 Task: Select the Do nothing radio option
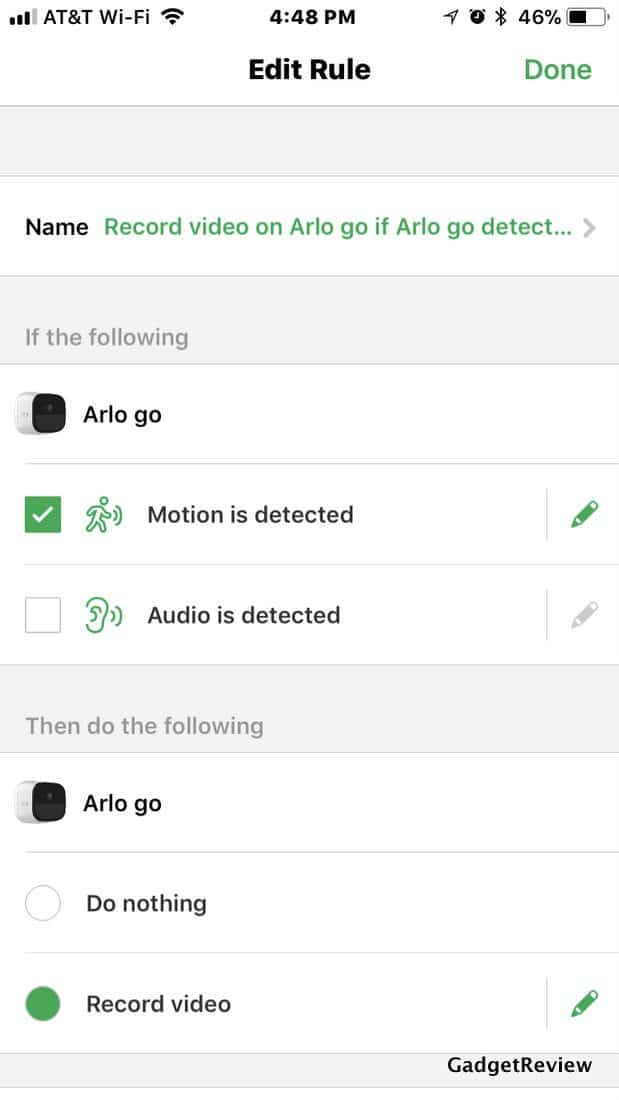[x=43, y=903]
